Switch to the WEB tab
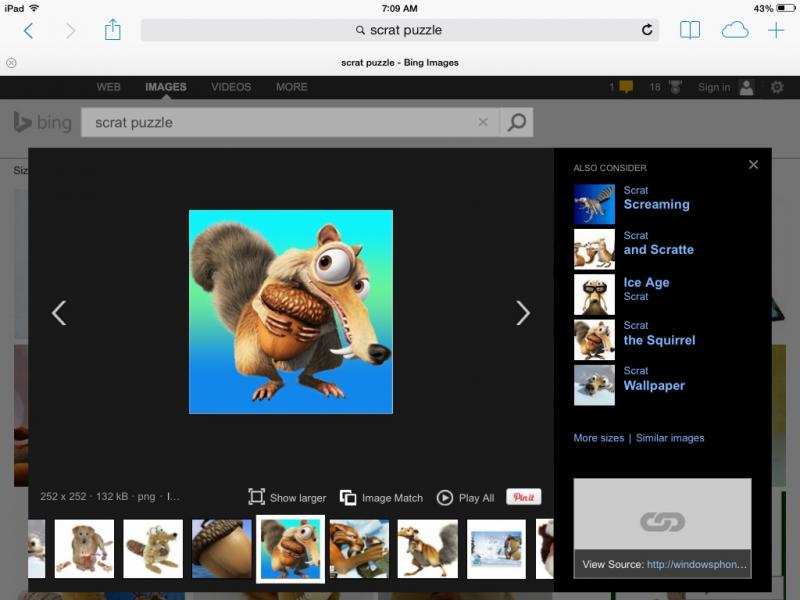 tap(109, 87)
